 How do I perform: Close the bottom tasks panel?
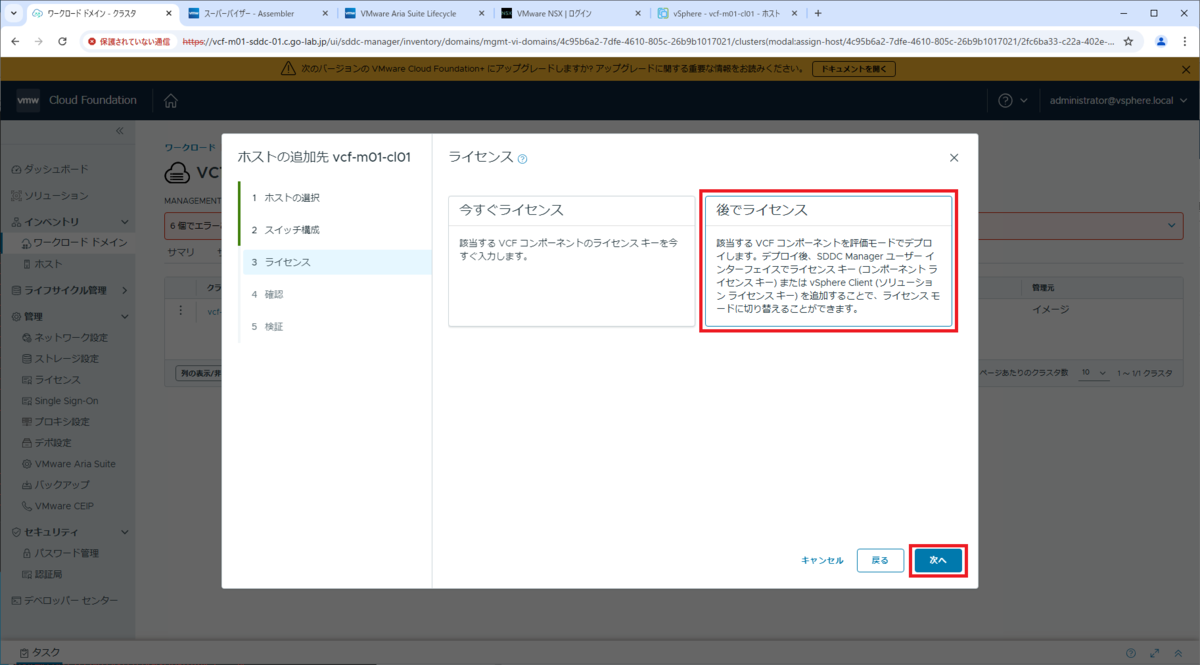pyautogui.click(x=1179, y=653)
